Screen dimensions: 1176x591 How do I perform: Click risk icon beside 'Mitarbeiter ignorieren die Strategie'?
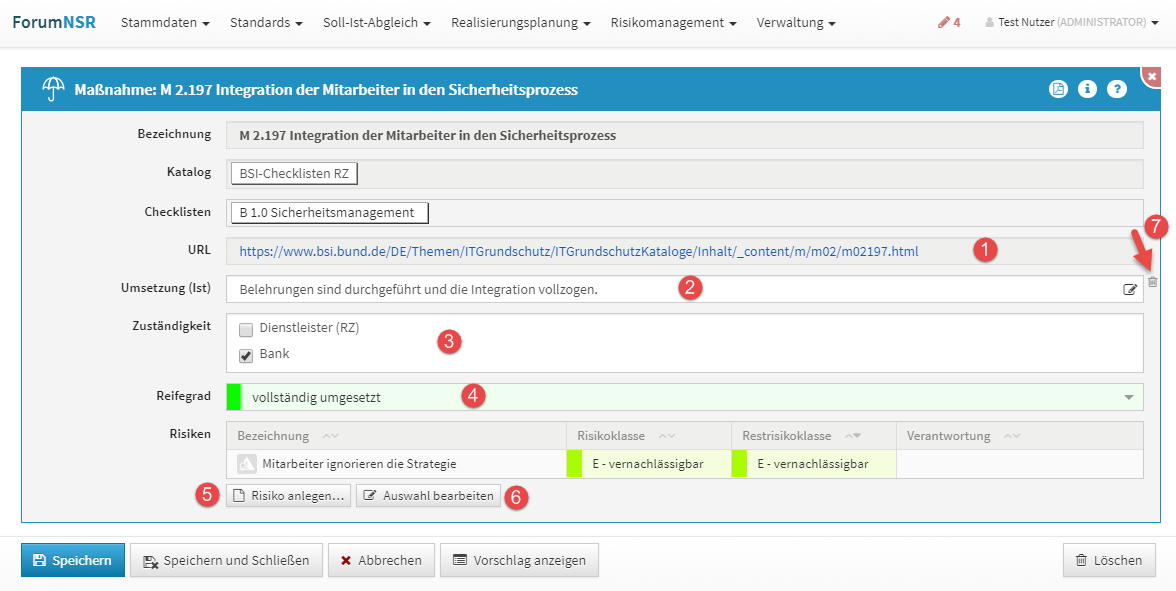(247, 464)
